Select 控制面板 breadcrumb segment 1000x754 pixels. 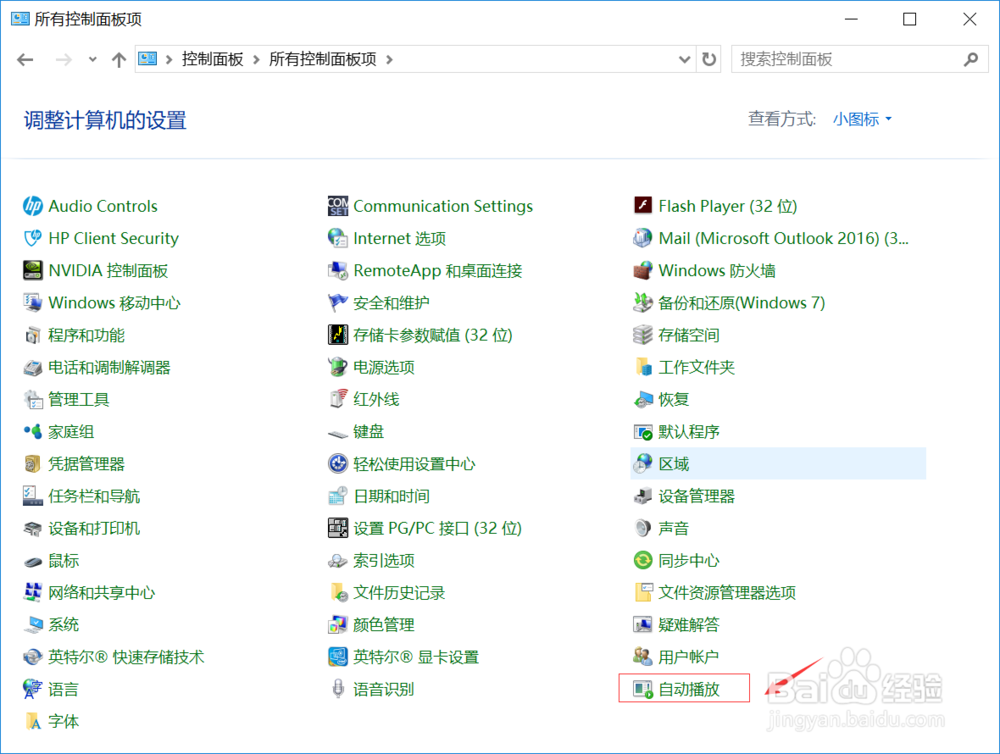click(x=212, y=59)
